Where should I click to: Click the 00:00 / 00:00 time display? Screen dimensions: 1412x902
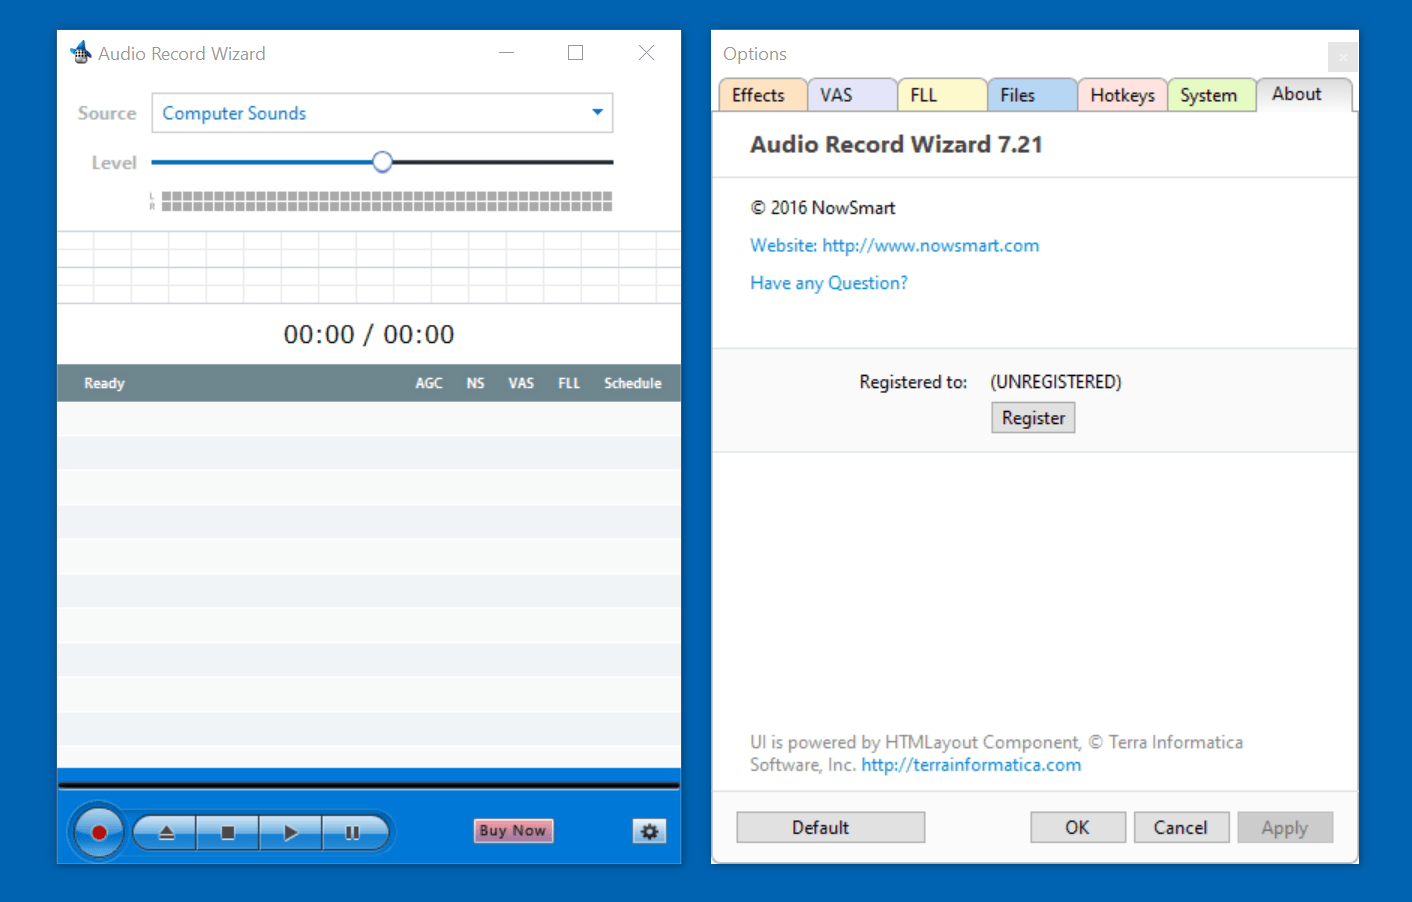[369, 334]
